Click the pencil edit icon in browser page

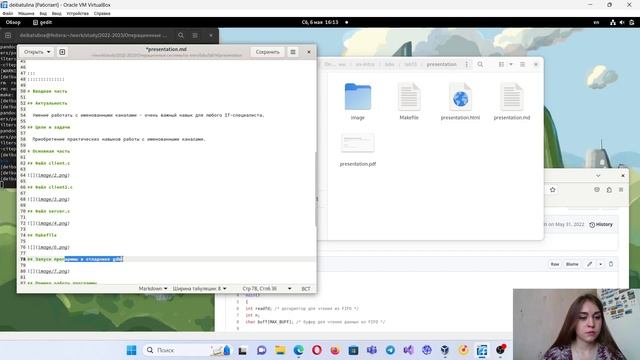590,264
